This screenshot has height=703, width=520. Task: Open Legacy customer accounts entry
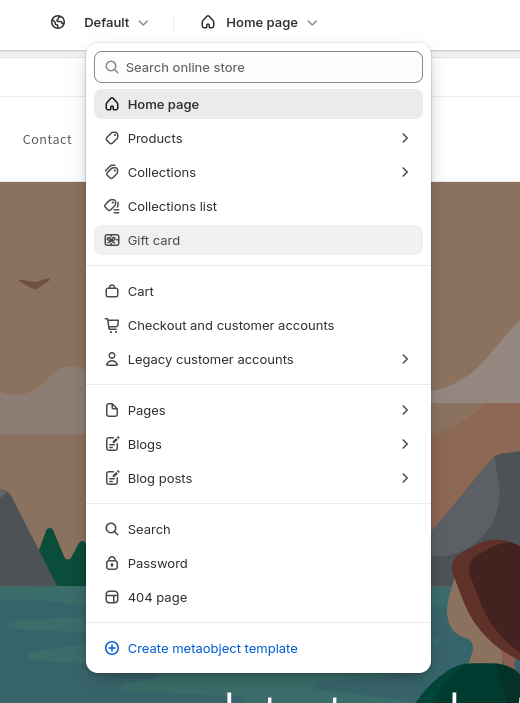click(x=258, y=360)
